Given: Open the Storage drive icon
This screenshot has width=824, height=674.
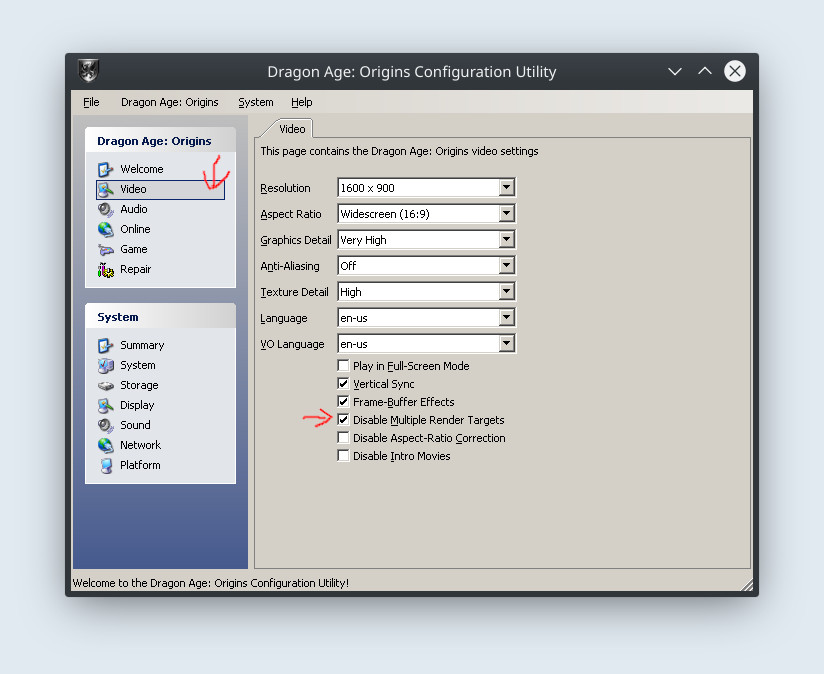Looking at the screenshot, I should click(106, 386).
